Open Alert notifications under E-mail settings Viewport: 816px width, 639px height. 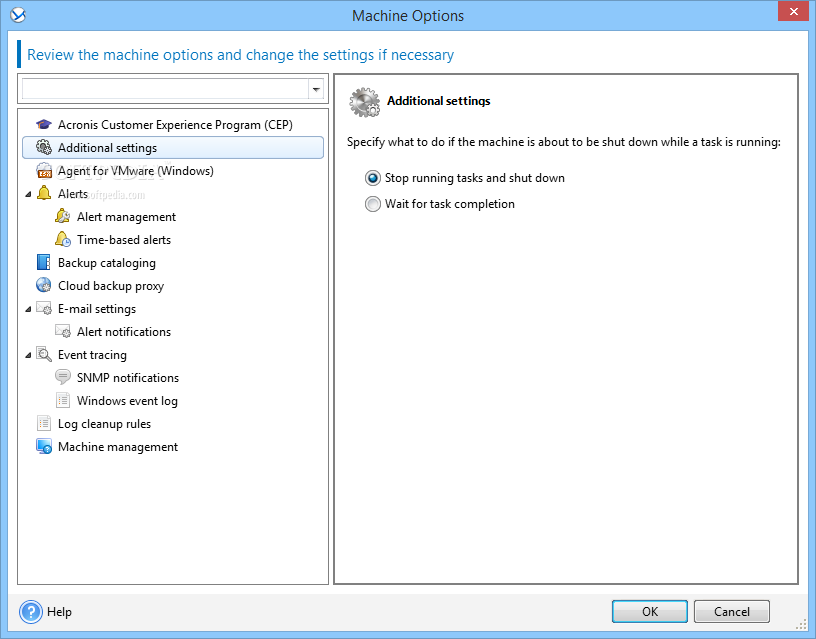click(x=124, y=331)
